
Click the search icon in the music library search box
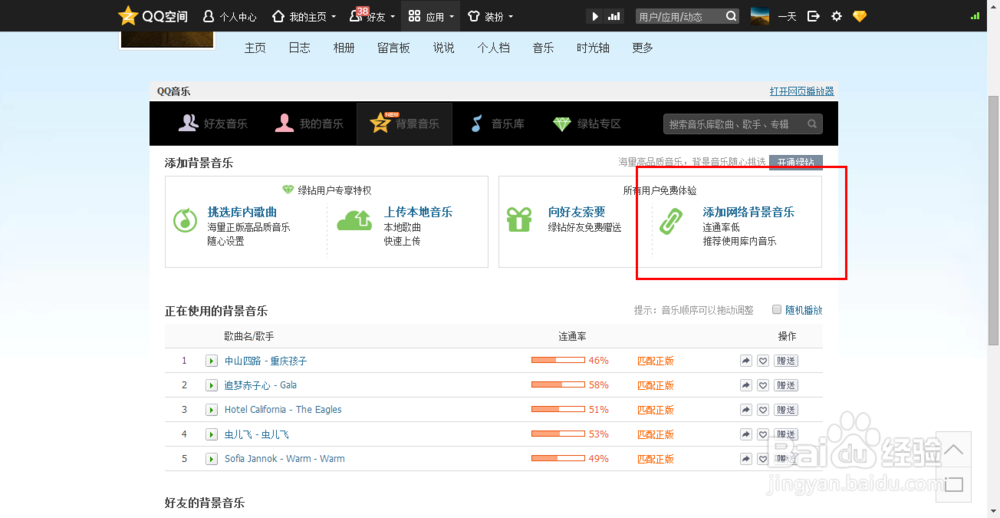pos(812,124)
